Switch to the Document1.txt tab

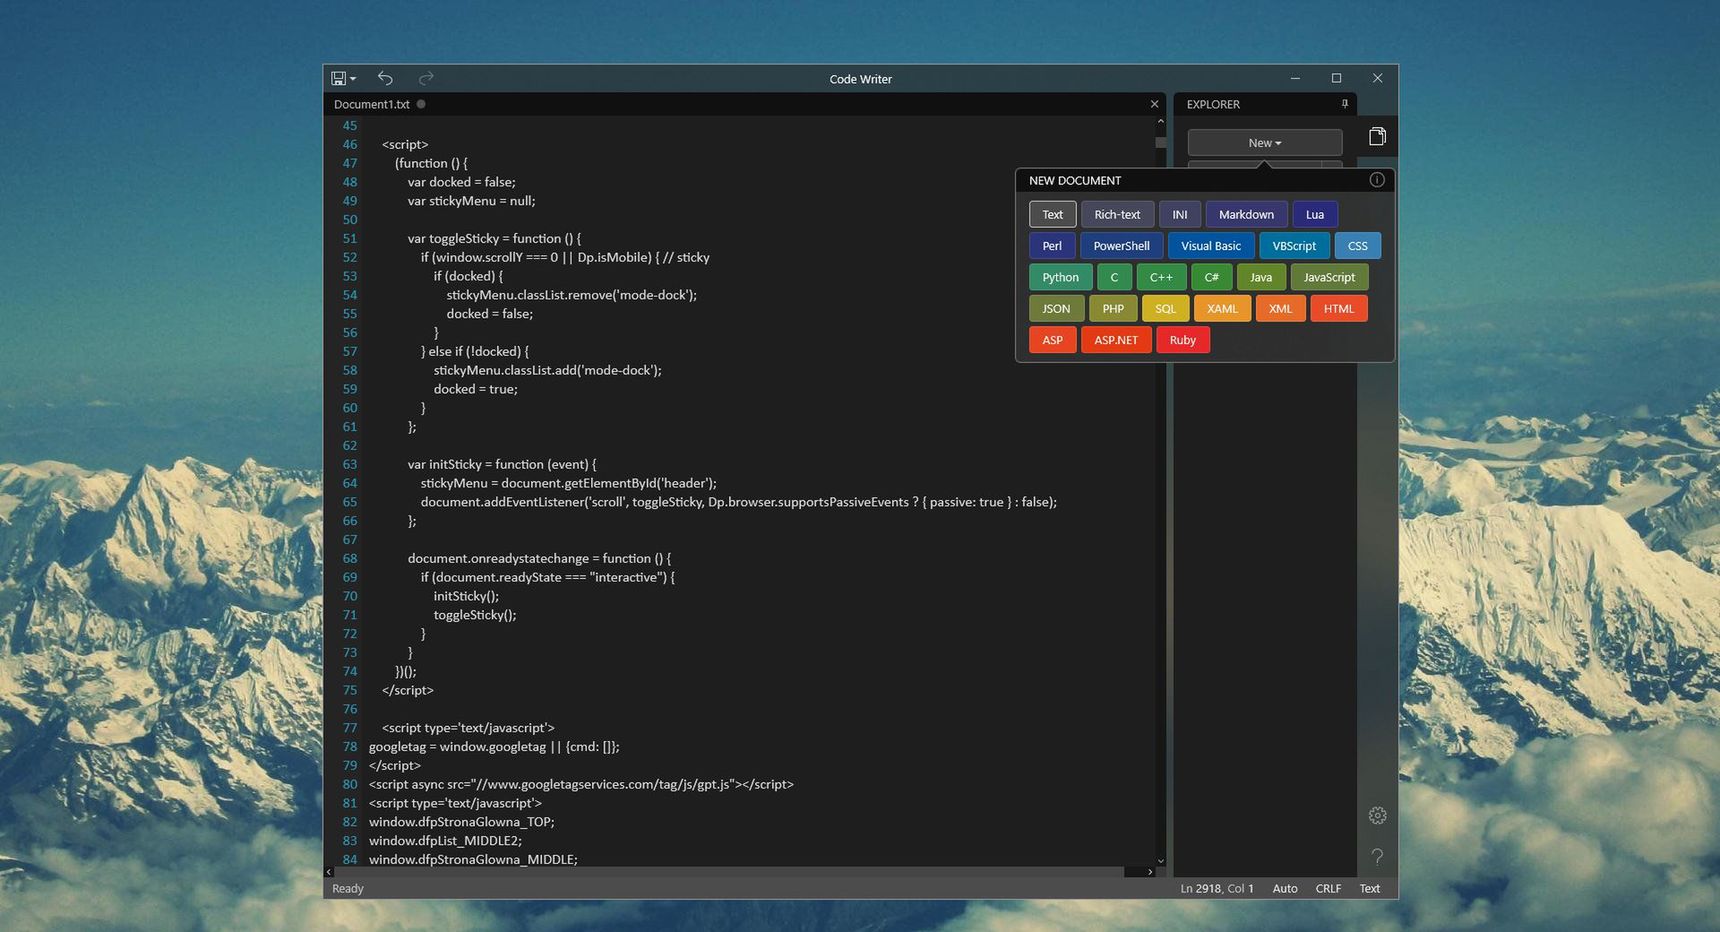372,104
